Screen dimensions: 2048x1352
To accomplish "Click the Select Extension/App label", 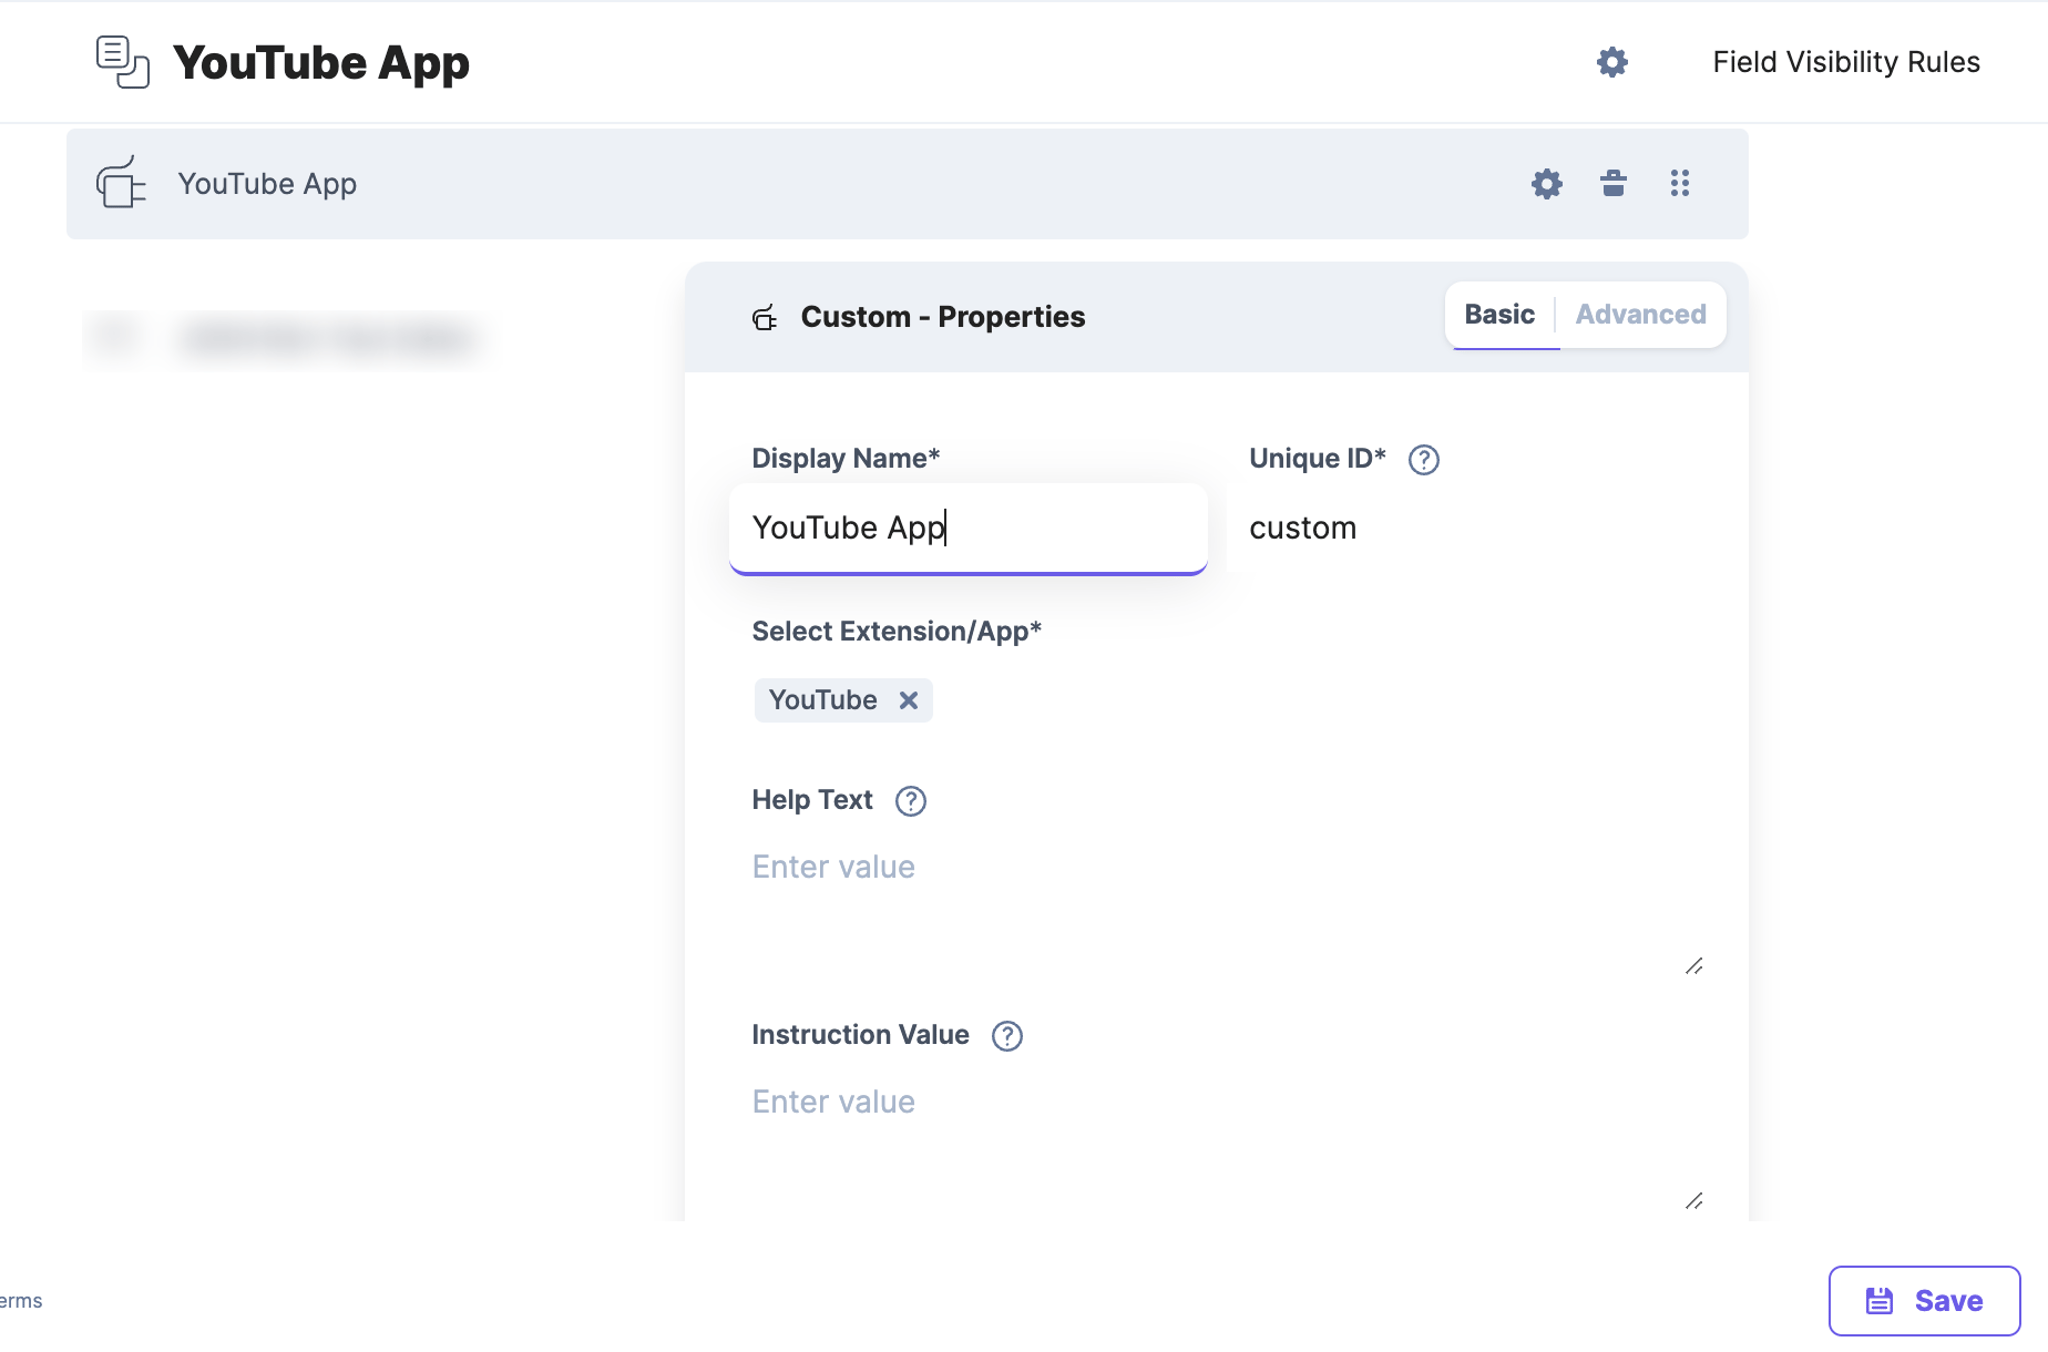I will point(896,632).
